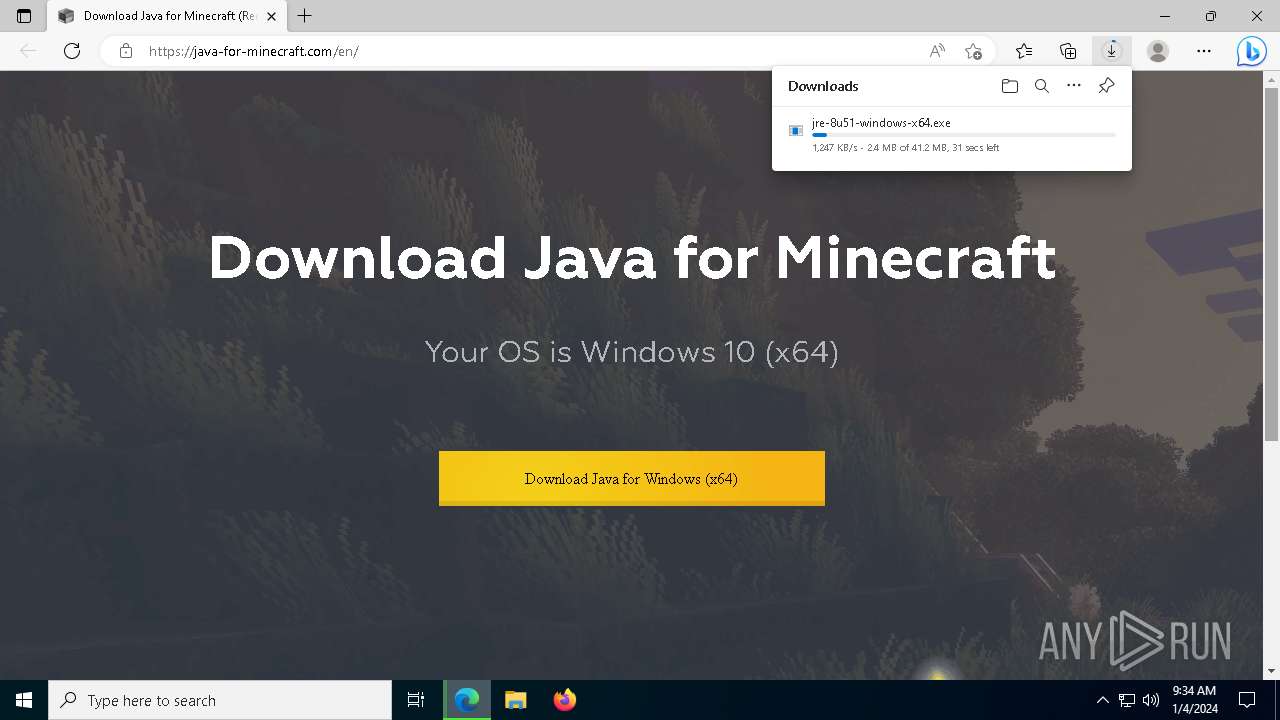
Task: Open the Bing sidebar icon
Action: pos(1251,51)
